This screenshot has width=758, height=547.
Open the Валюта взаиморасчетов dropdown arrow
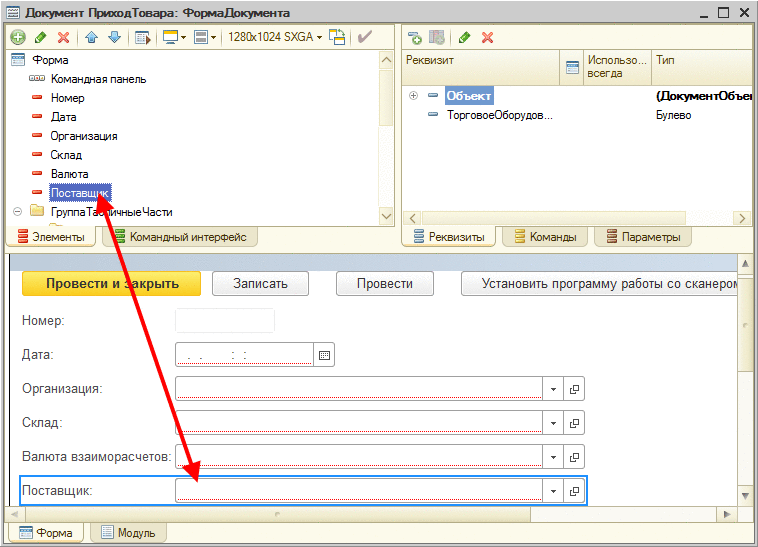point(553,457)
